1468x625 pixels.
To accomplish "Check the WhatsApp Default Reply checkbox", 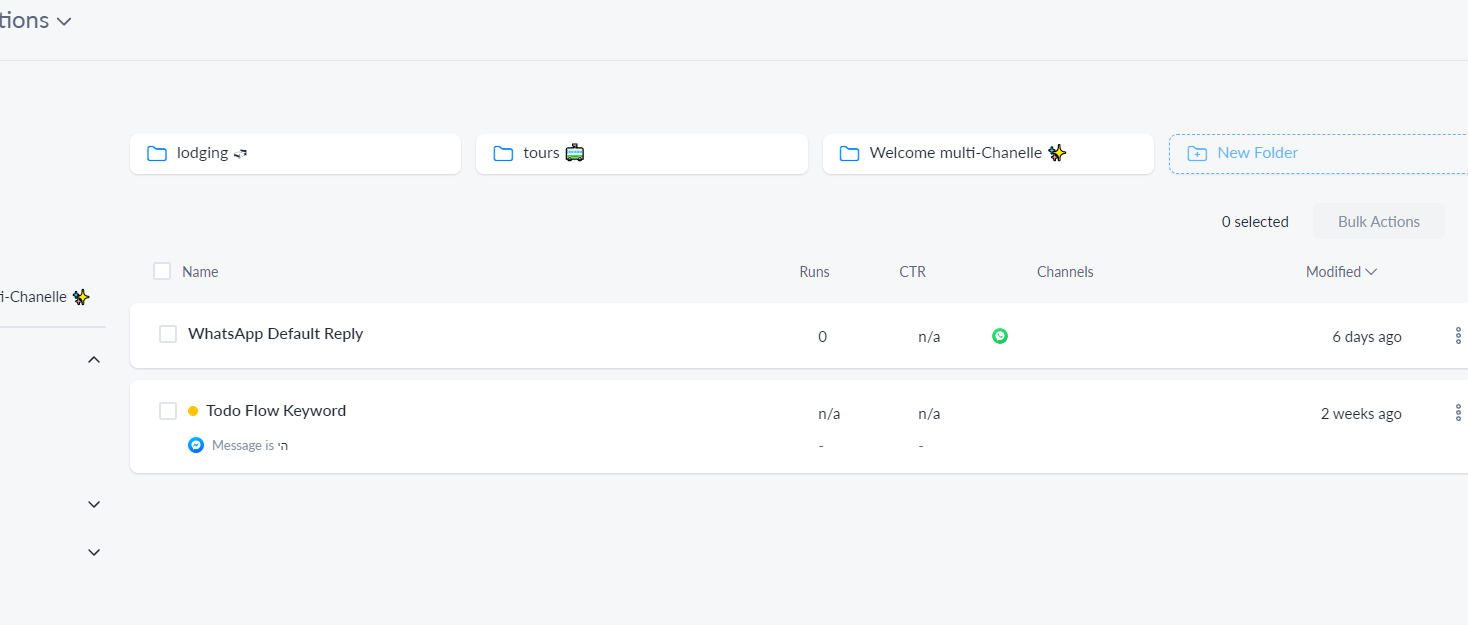I will tap(168, 334).
